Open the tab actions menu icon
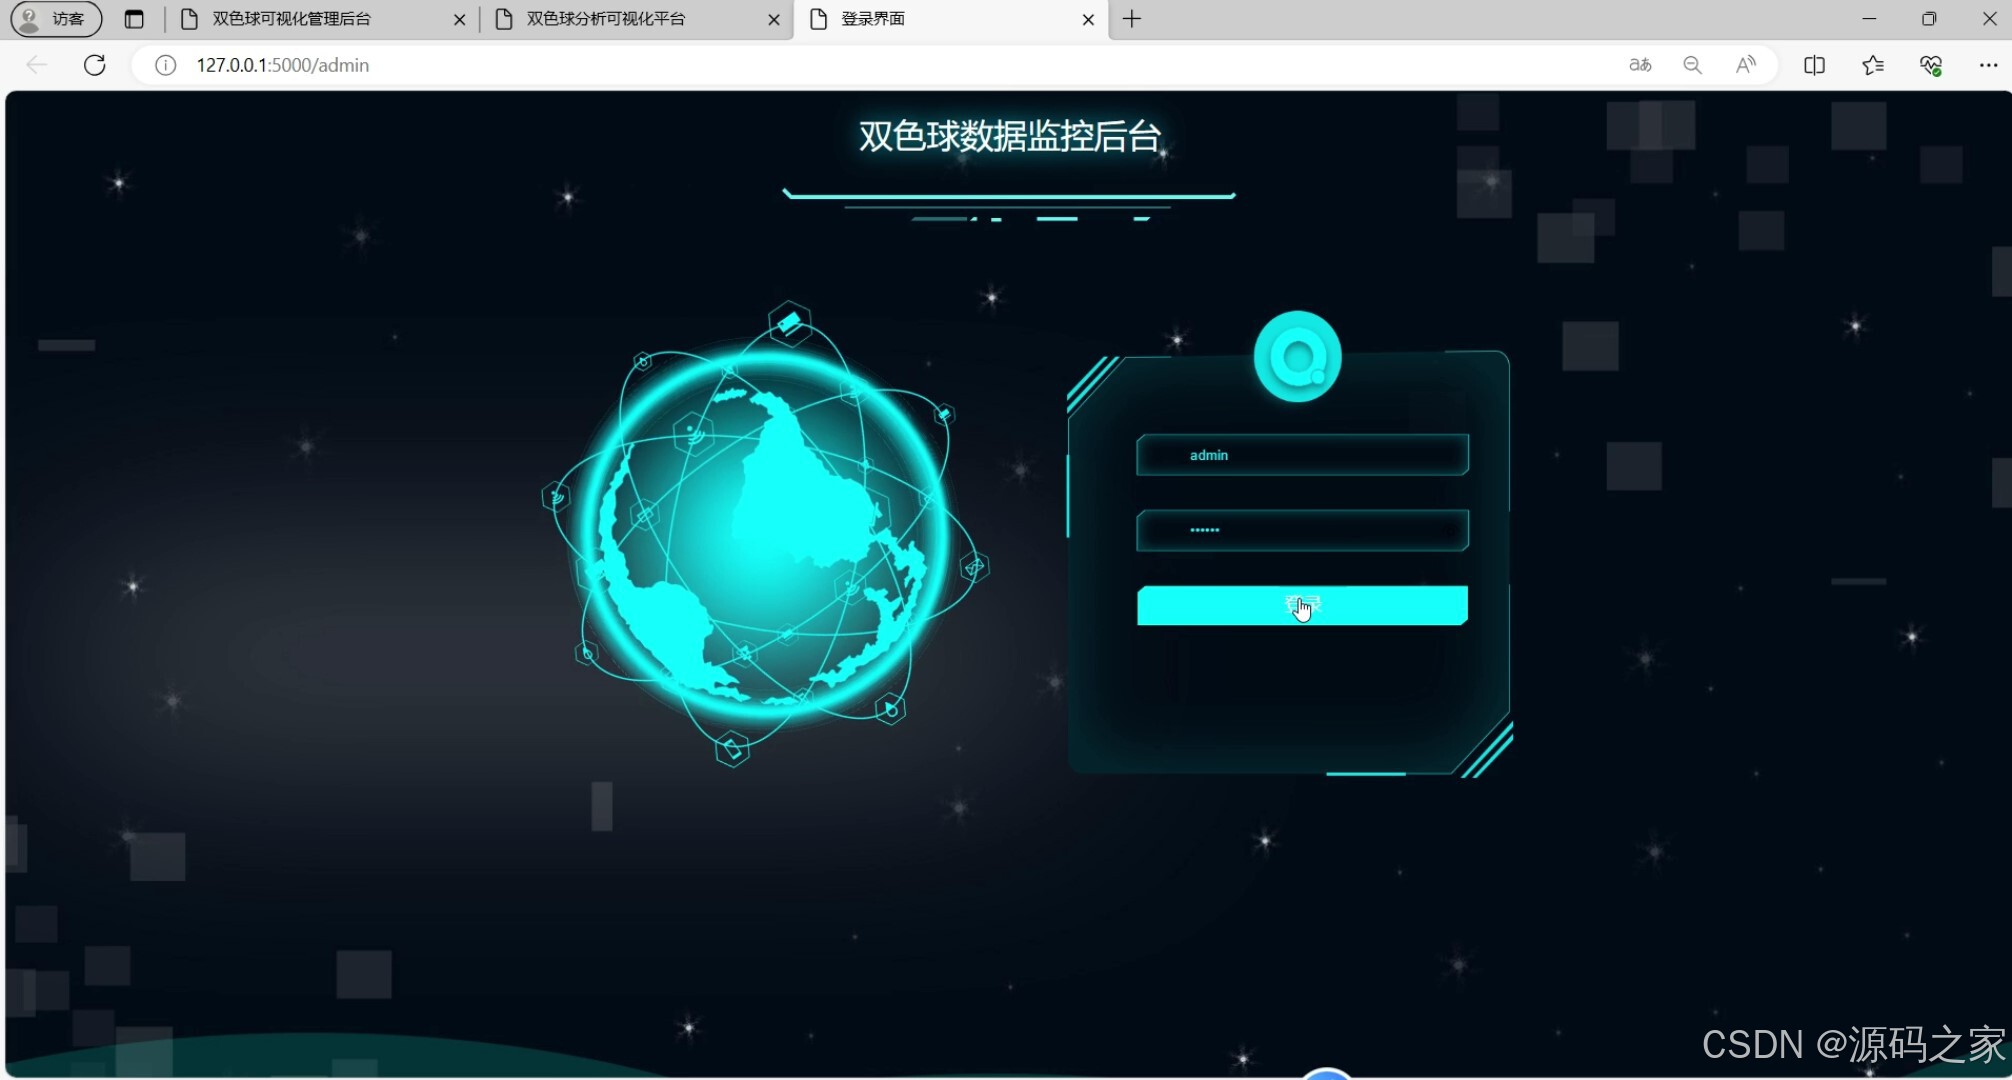 [134, 19]
